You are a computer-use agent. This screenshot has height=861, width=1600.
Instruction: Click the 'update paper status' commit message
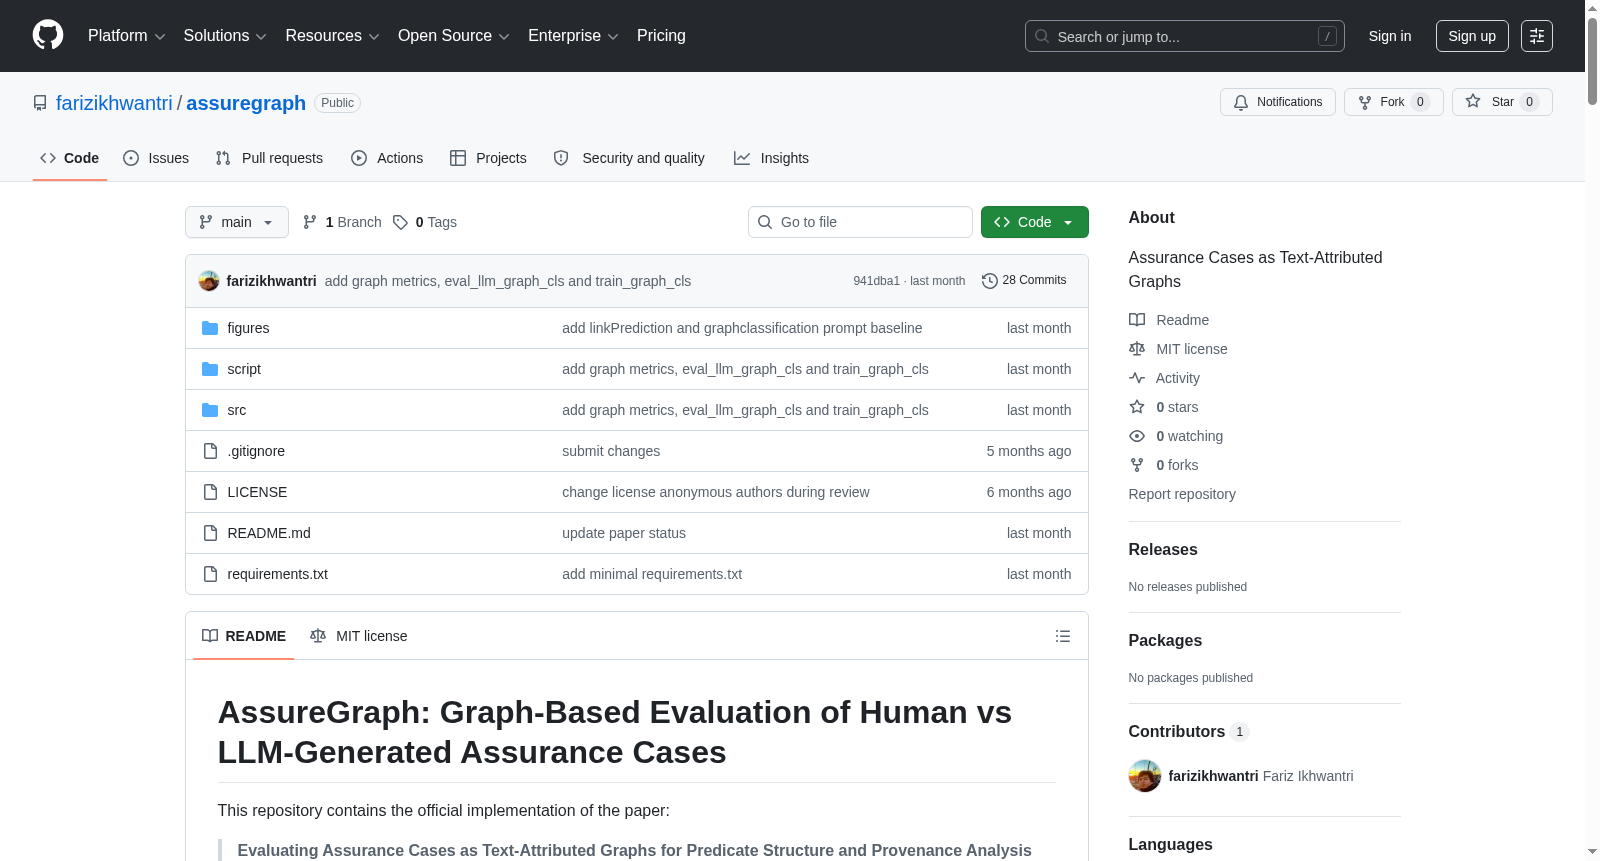point(624,533)
